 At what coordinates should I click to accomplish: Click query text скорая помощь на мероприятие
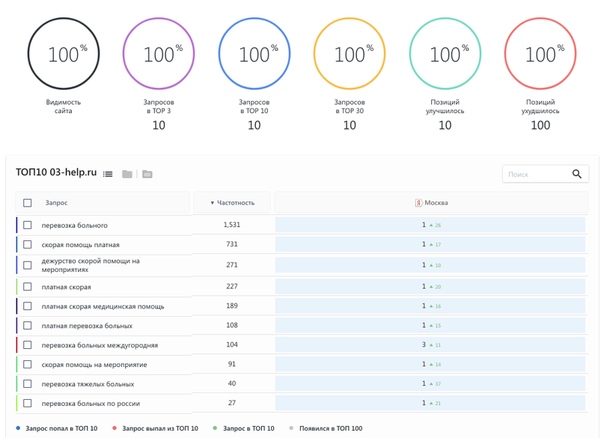pos(94,365)
